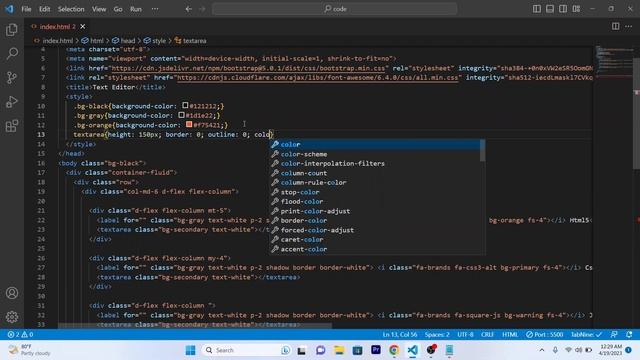
Task: Select 'accent-color' suggestion
Action: [x=375, y=249]
